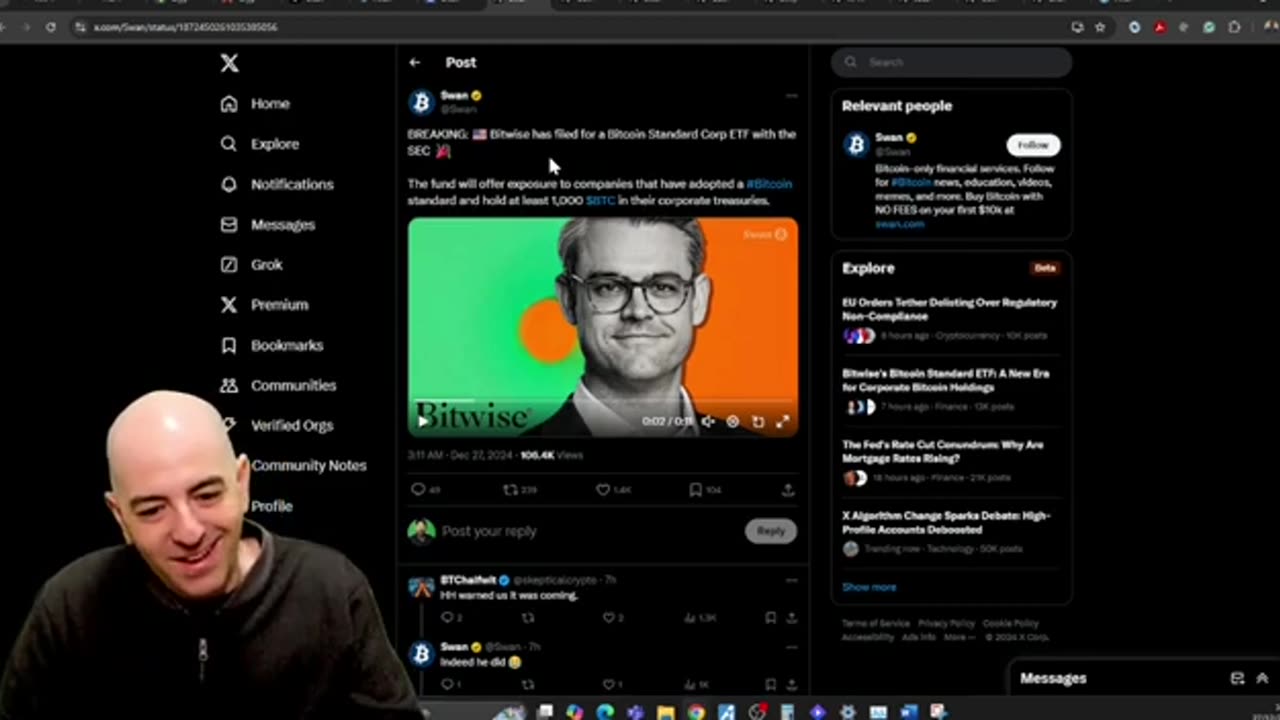Open X Algorithm Change Sparks Debate story
The image size is (1280, 720).
pos(946,522)
